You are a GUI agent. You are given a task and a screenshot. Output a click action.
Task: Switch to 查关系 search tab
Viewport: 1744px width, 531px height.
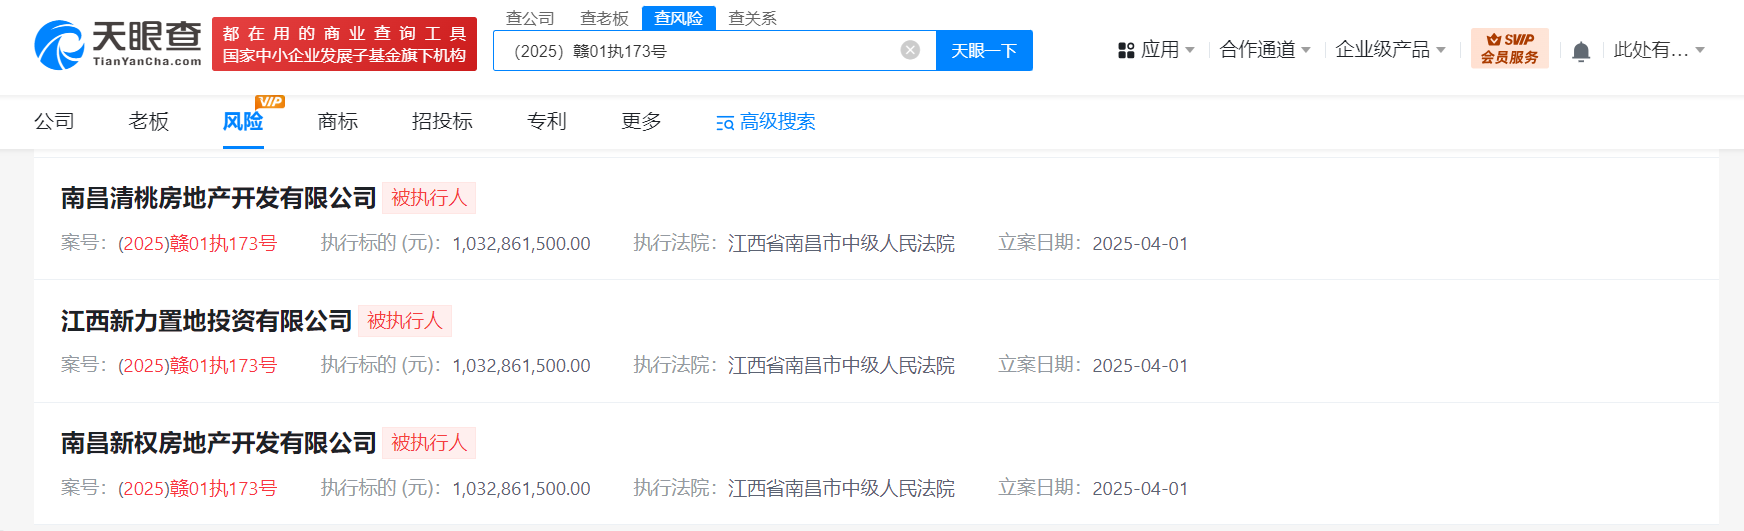[x=752, y=18]
